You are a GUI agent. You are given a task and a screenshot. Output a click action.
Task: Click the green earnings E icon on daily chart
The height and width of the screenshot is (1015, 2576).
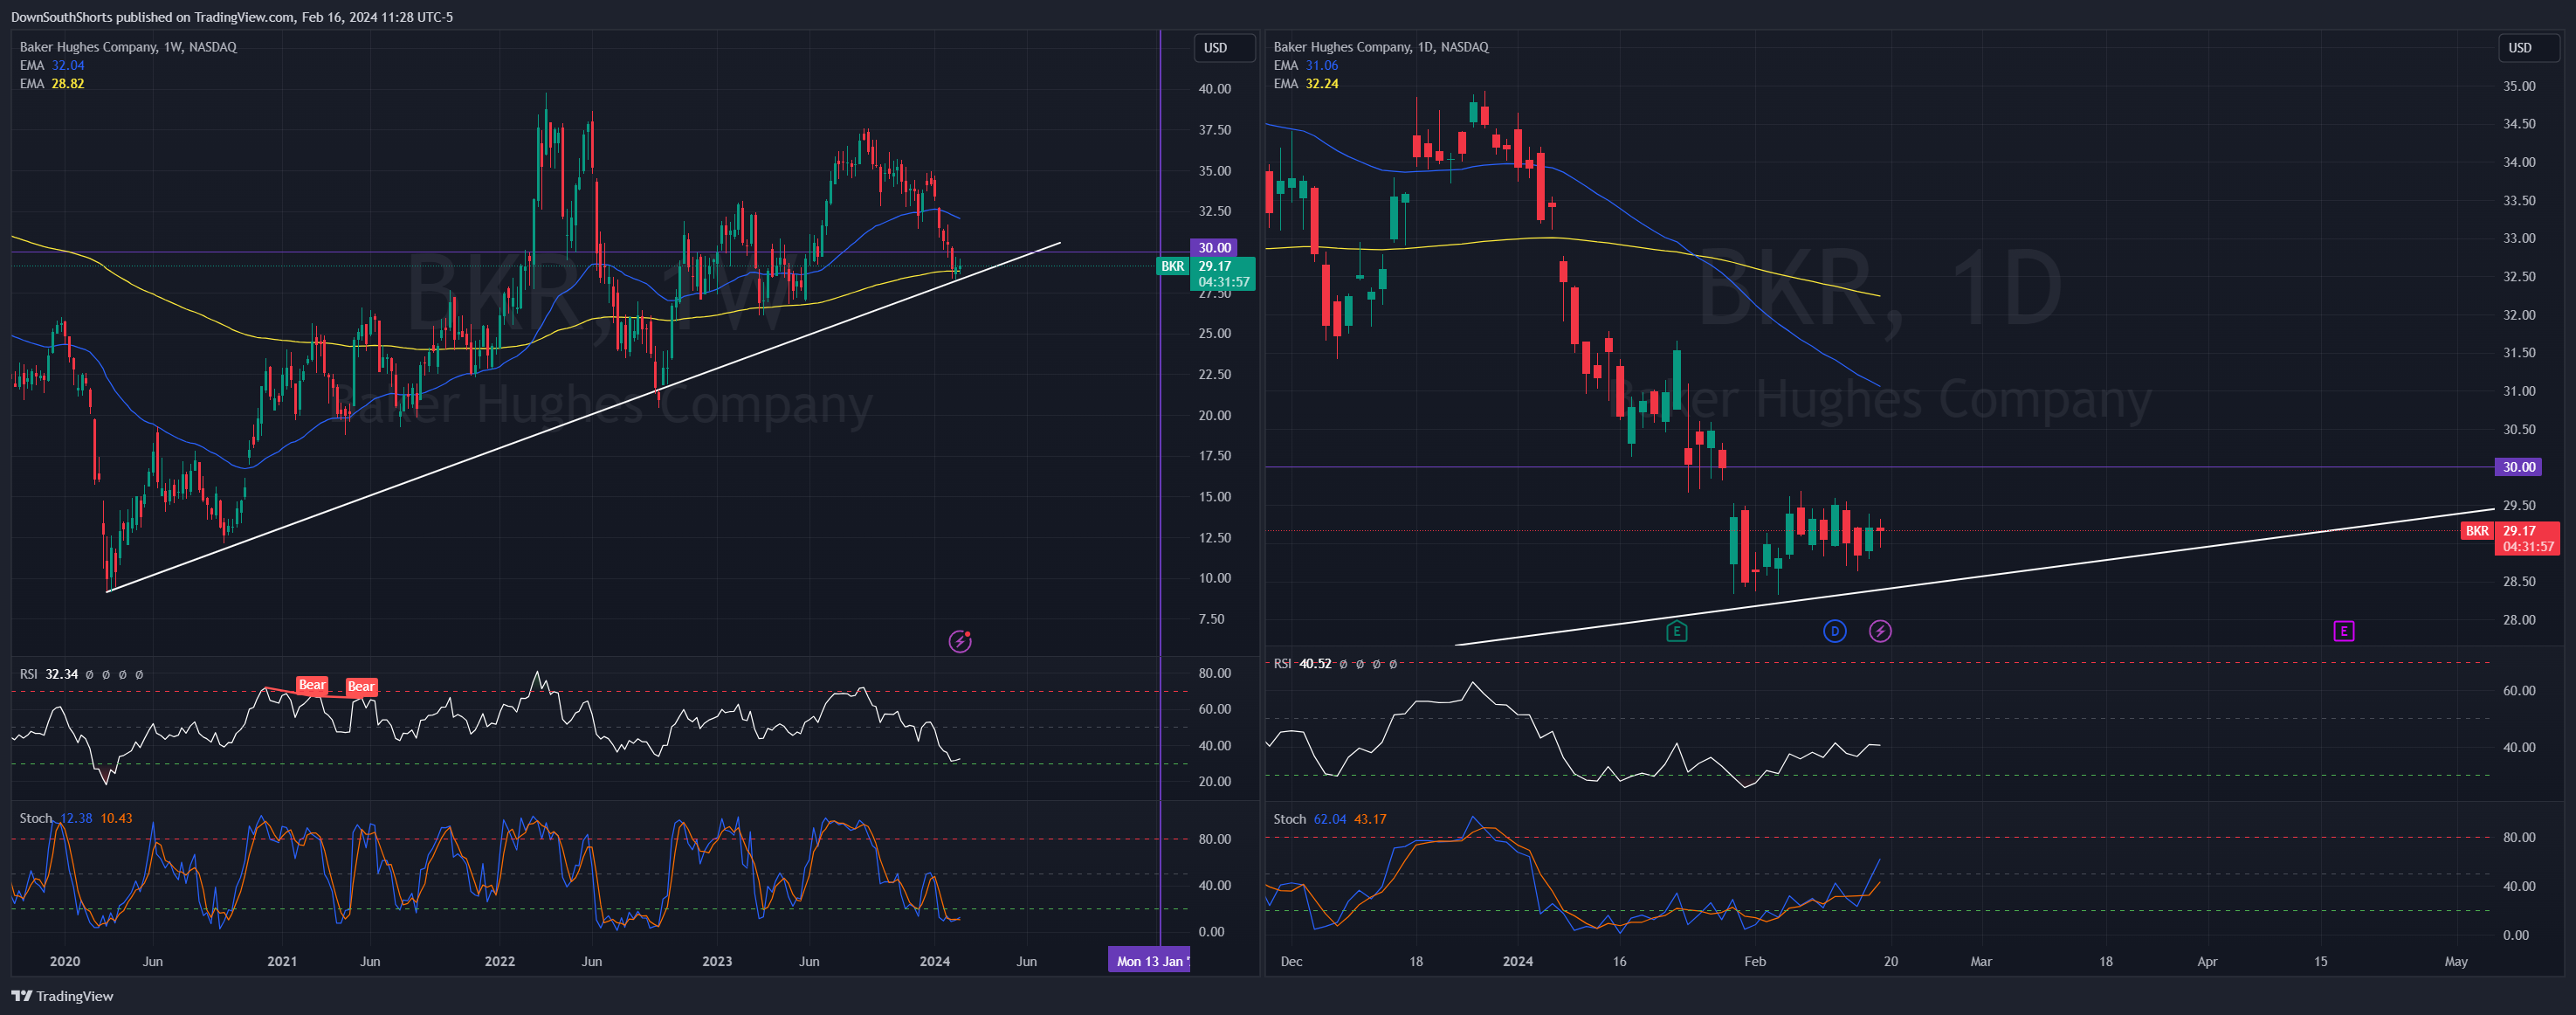1677,631
